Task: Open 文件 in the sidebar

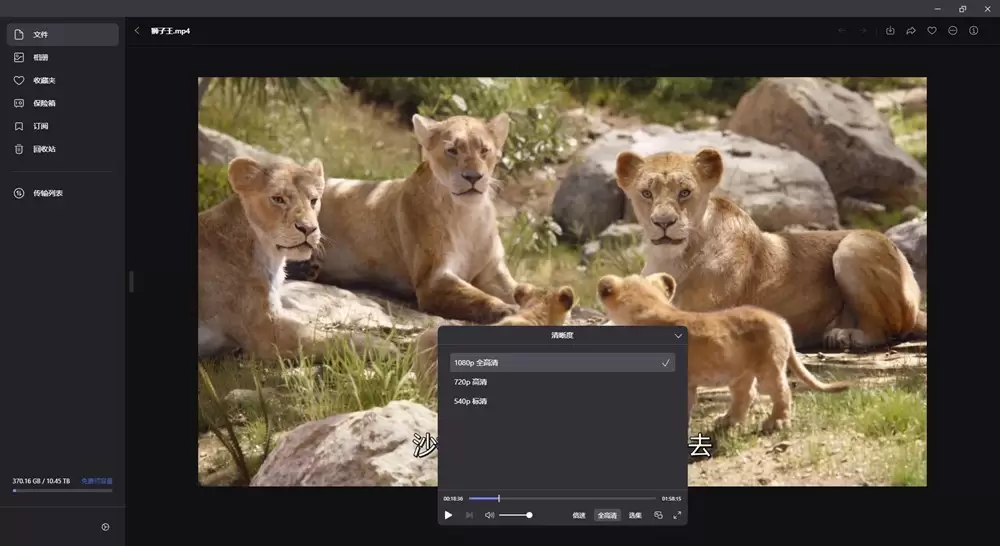Action: 62,34
